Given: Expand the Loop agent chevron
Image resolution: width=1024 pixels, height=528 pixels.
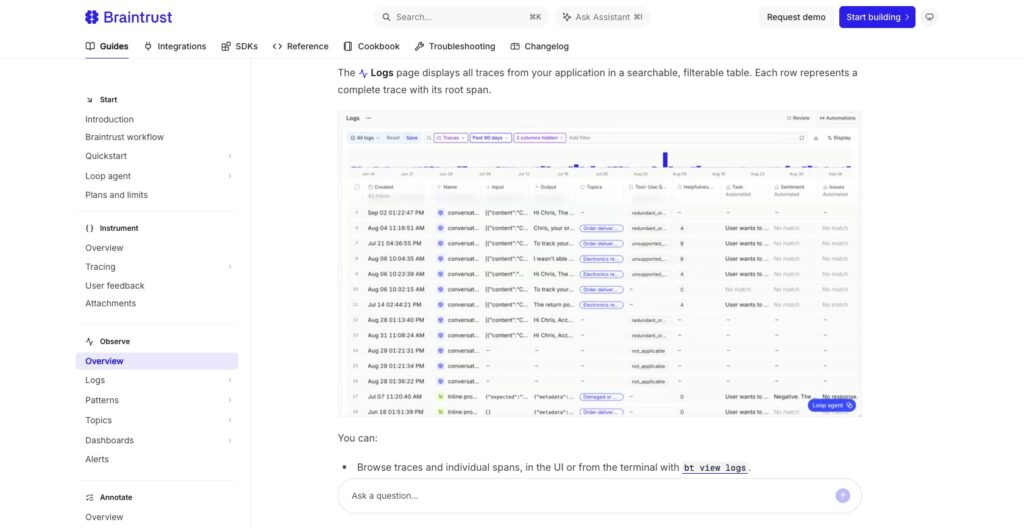Looking at the screenshot, I should point(230,176).
